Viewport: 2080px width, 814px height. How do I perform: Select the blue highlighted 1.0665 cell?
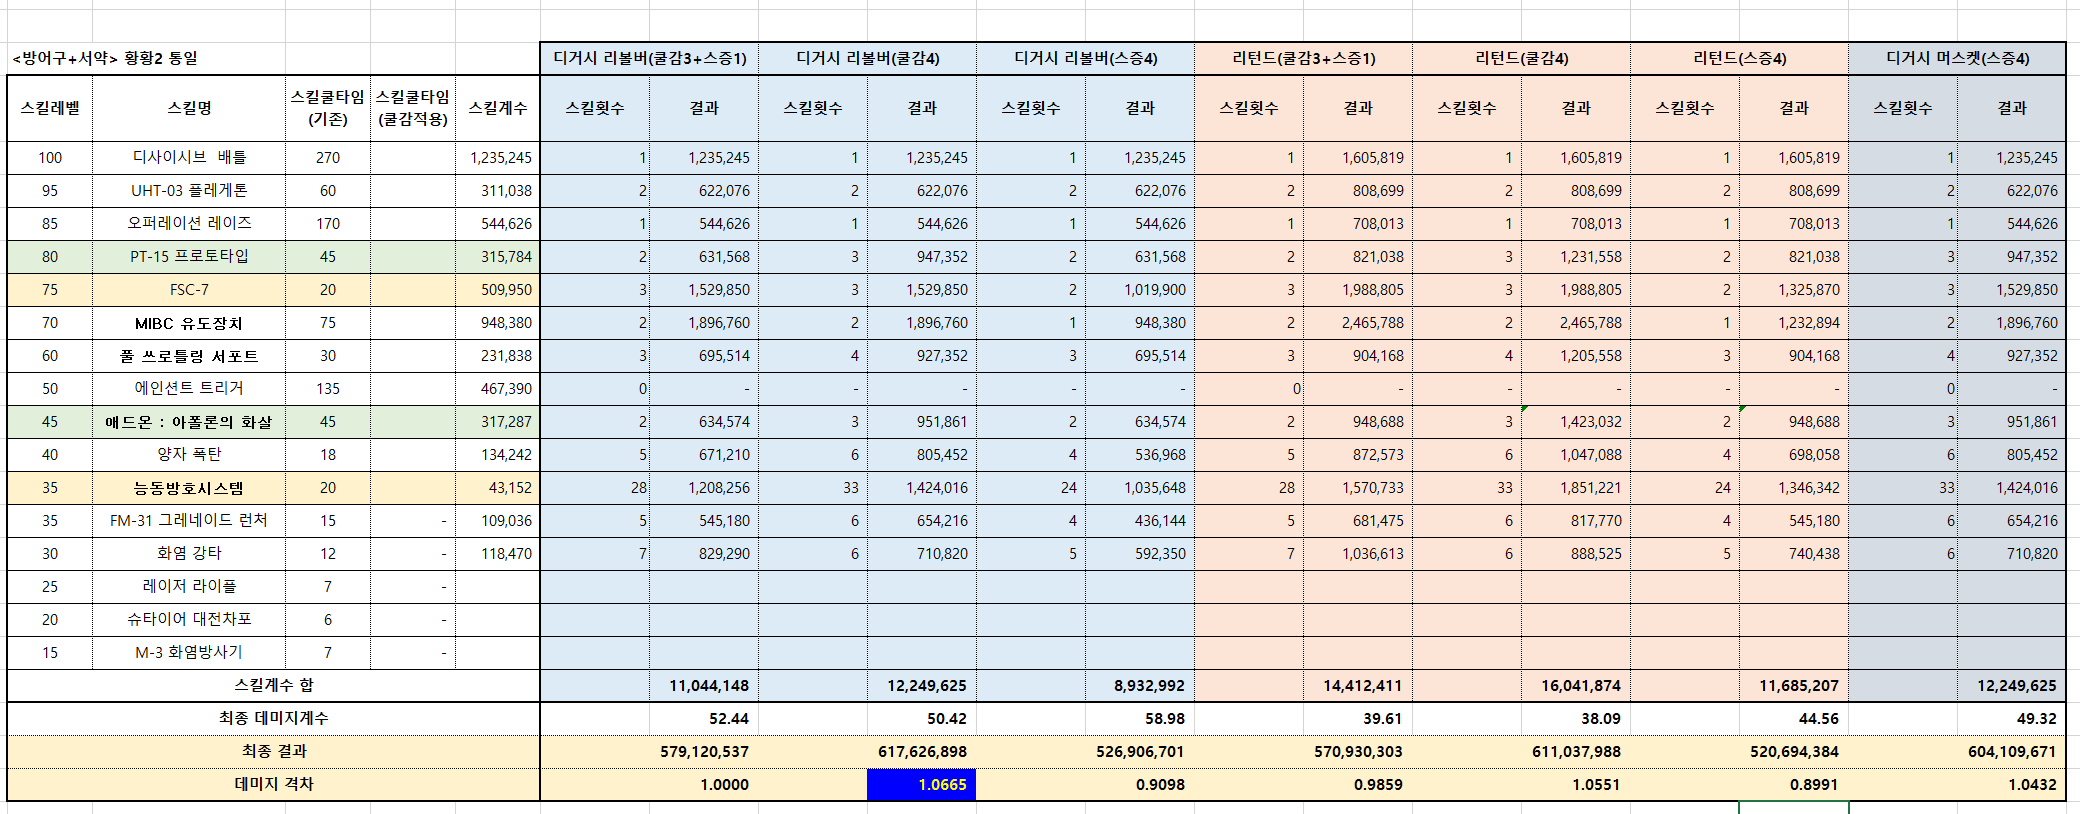(921, 784)
